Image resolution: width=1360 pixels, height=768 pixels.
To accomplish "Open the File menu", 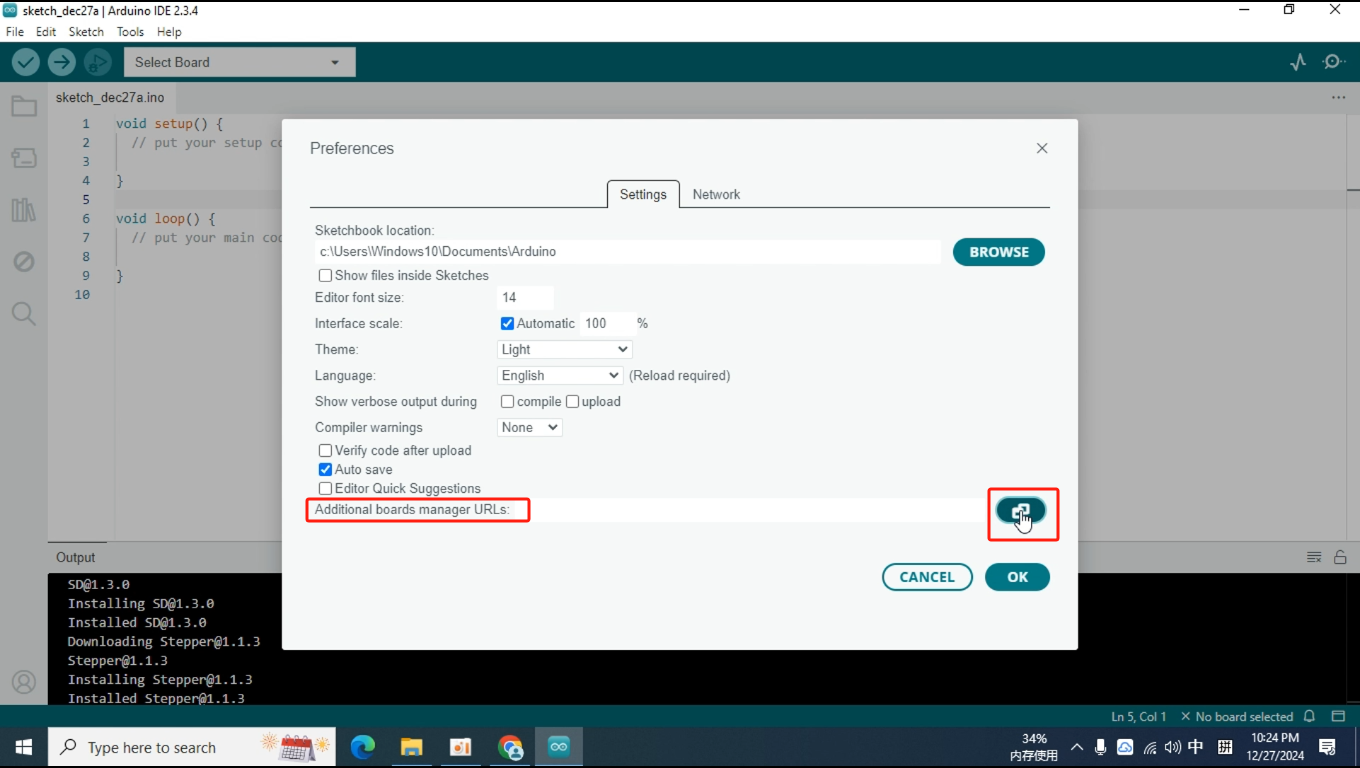I will pyautogui.click(x=15, y=32).
